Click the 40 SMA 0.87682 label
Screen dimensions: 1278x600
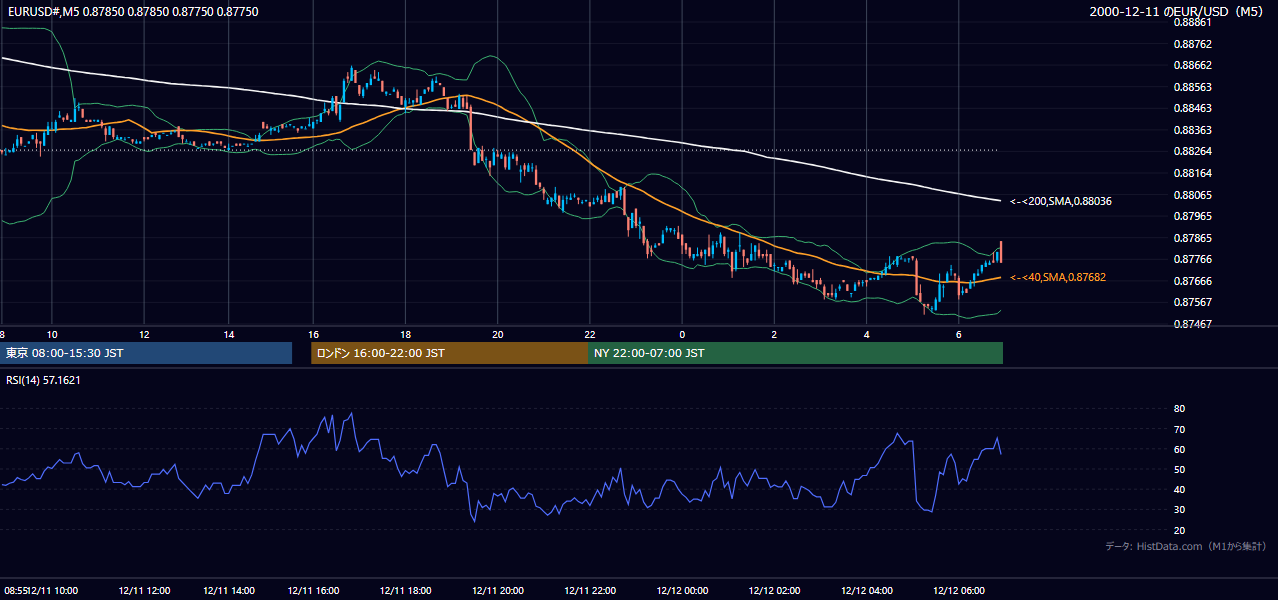point(1058,277)
